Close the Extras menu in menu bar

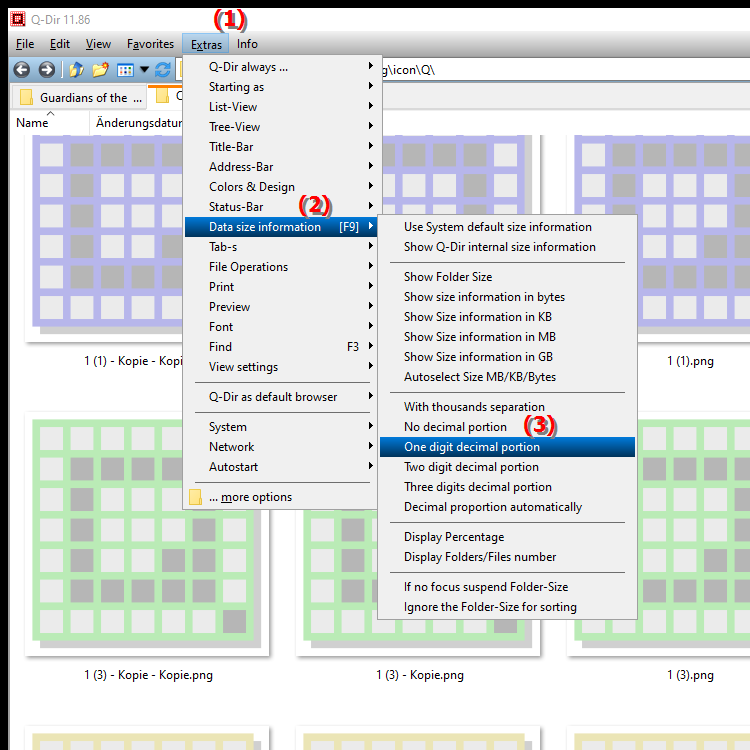pos(206,44)
